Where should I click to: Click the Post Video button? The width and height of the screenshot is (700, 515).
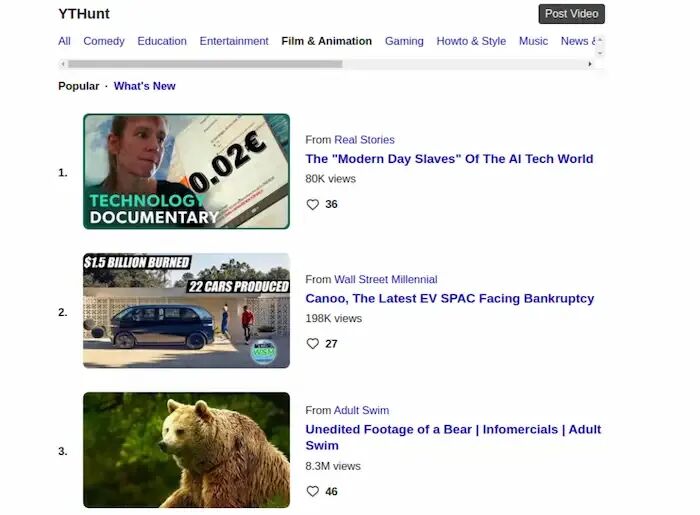tap(571, 14)
